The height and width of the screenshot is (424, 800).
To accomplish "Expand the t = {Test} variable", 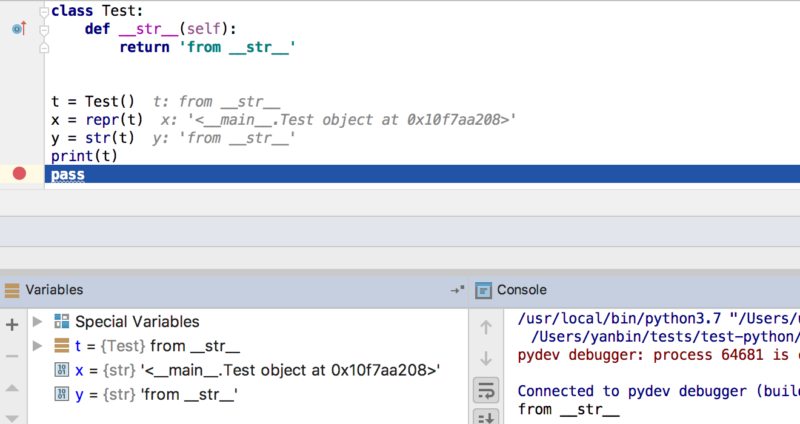I will click(x=38, y=346).
